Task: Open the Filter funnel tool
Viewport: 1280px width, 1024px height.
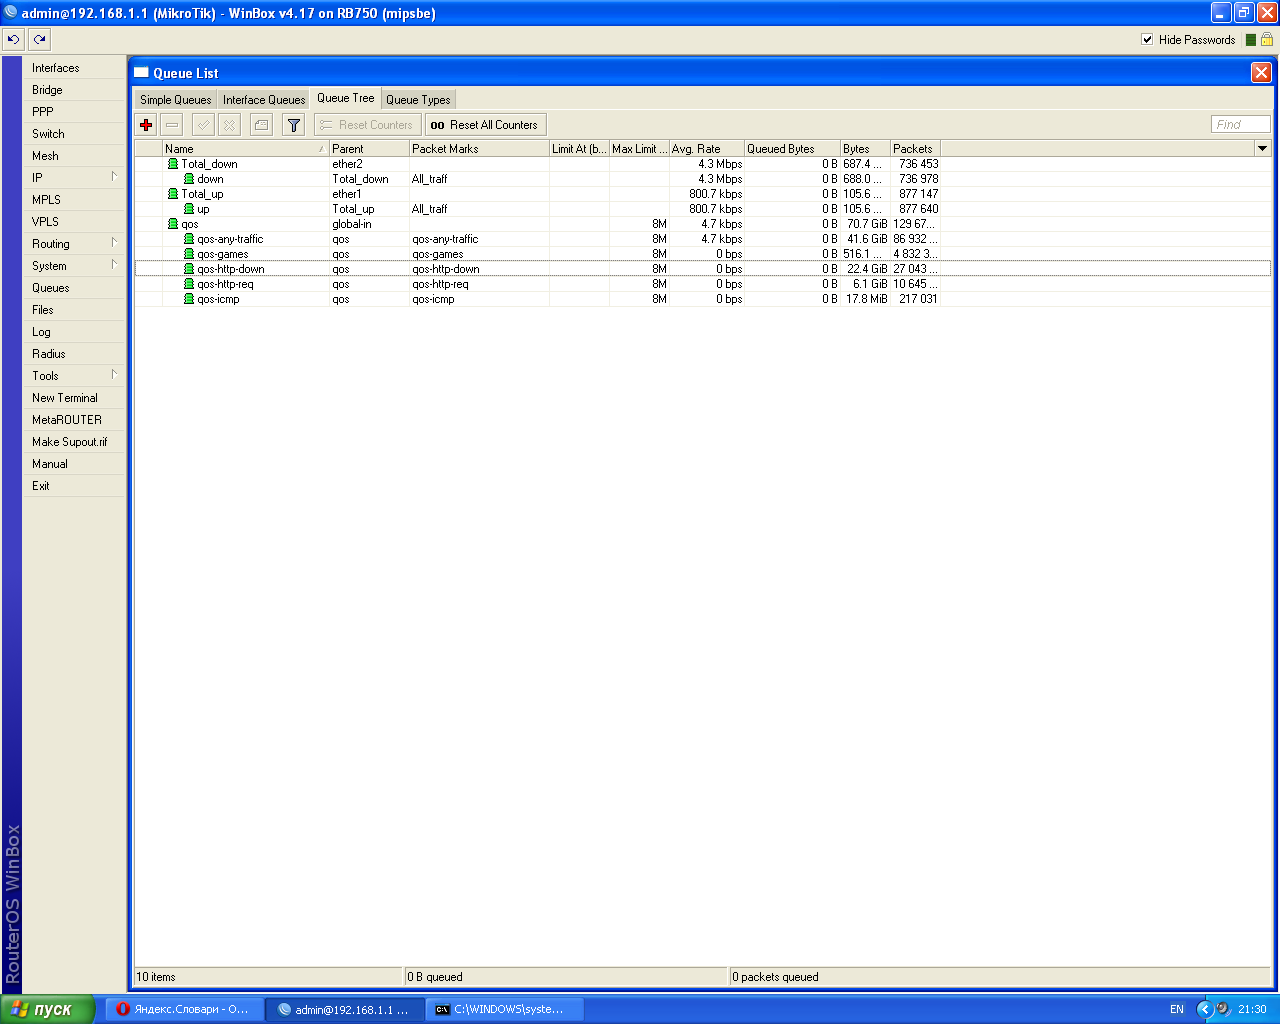Action: click(293, 125)
